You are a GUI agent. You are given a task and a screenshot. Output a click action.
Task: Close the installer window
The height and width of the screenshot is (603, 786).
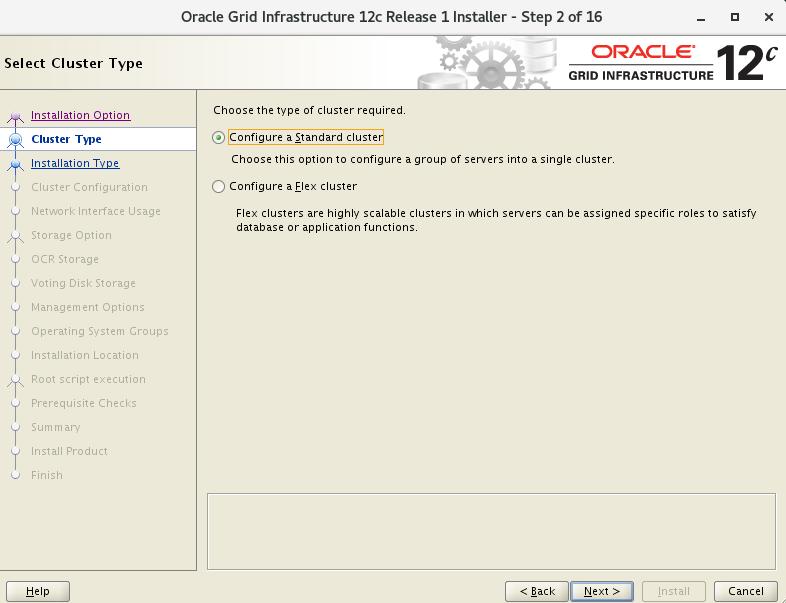coord(765,17)
